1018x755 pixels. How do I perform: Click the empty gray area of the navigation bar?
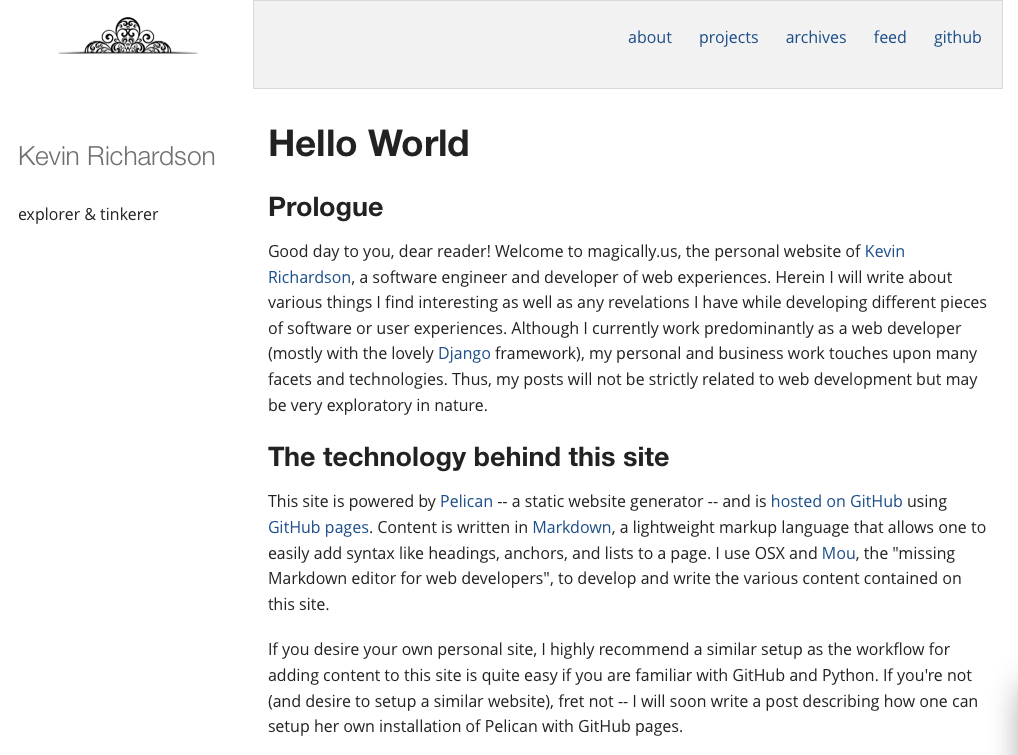click(x=430, y=45)
